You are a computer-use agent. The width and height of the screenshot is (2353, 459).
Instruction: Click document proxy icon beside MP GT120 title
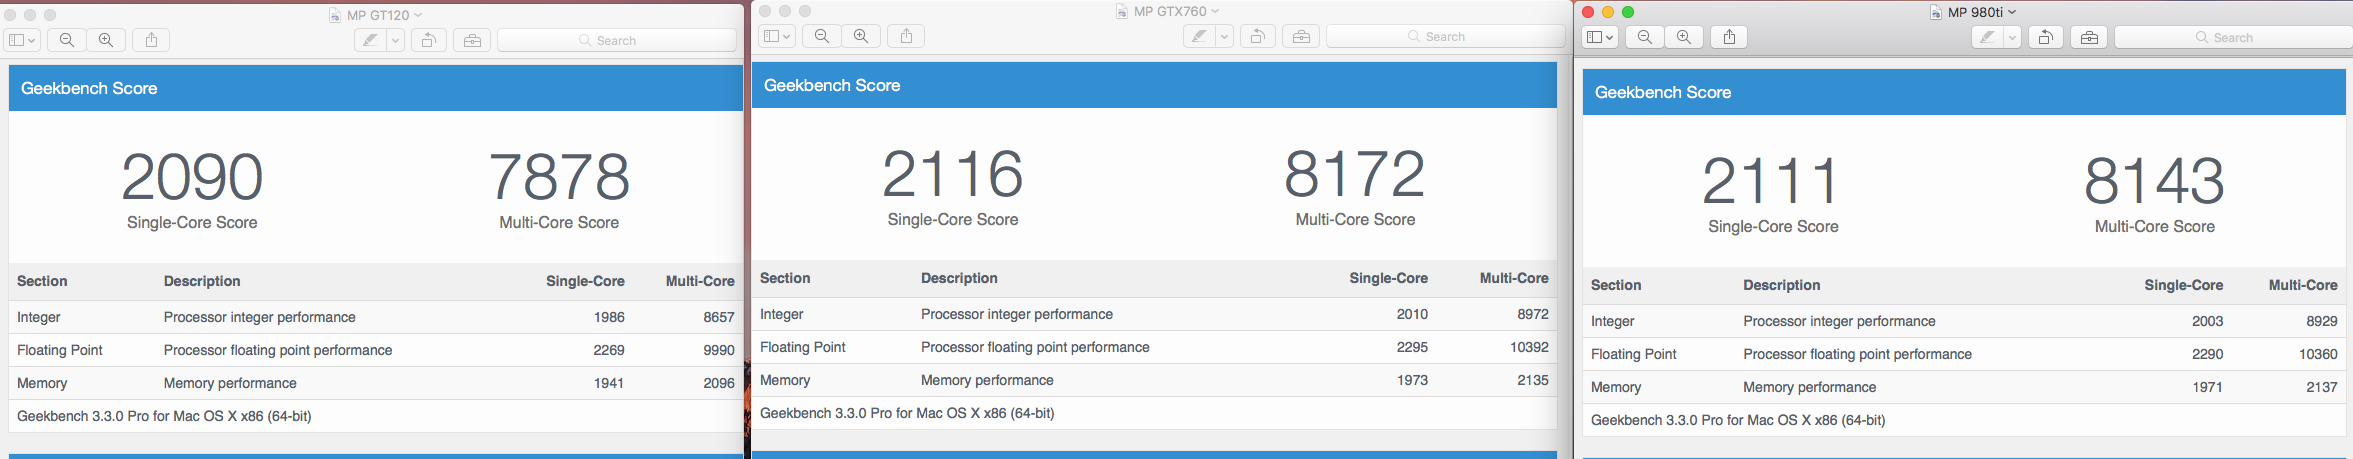tap(335, 15)
